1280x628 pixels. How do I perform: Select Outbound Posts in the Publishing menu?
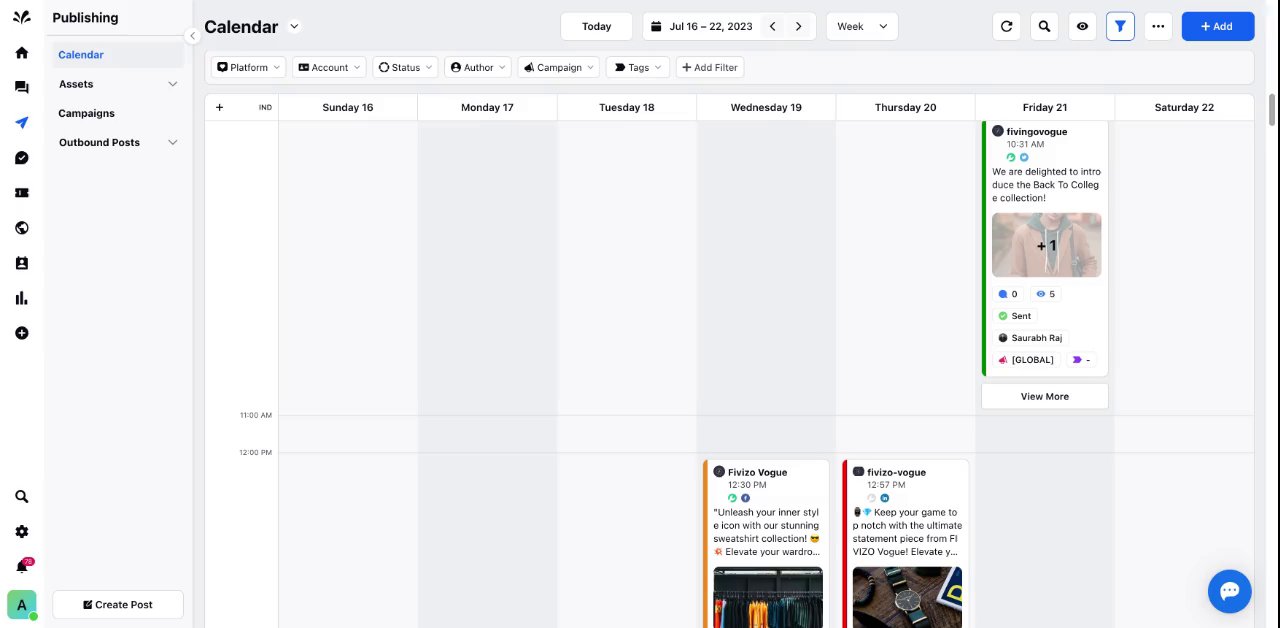99,142
